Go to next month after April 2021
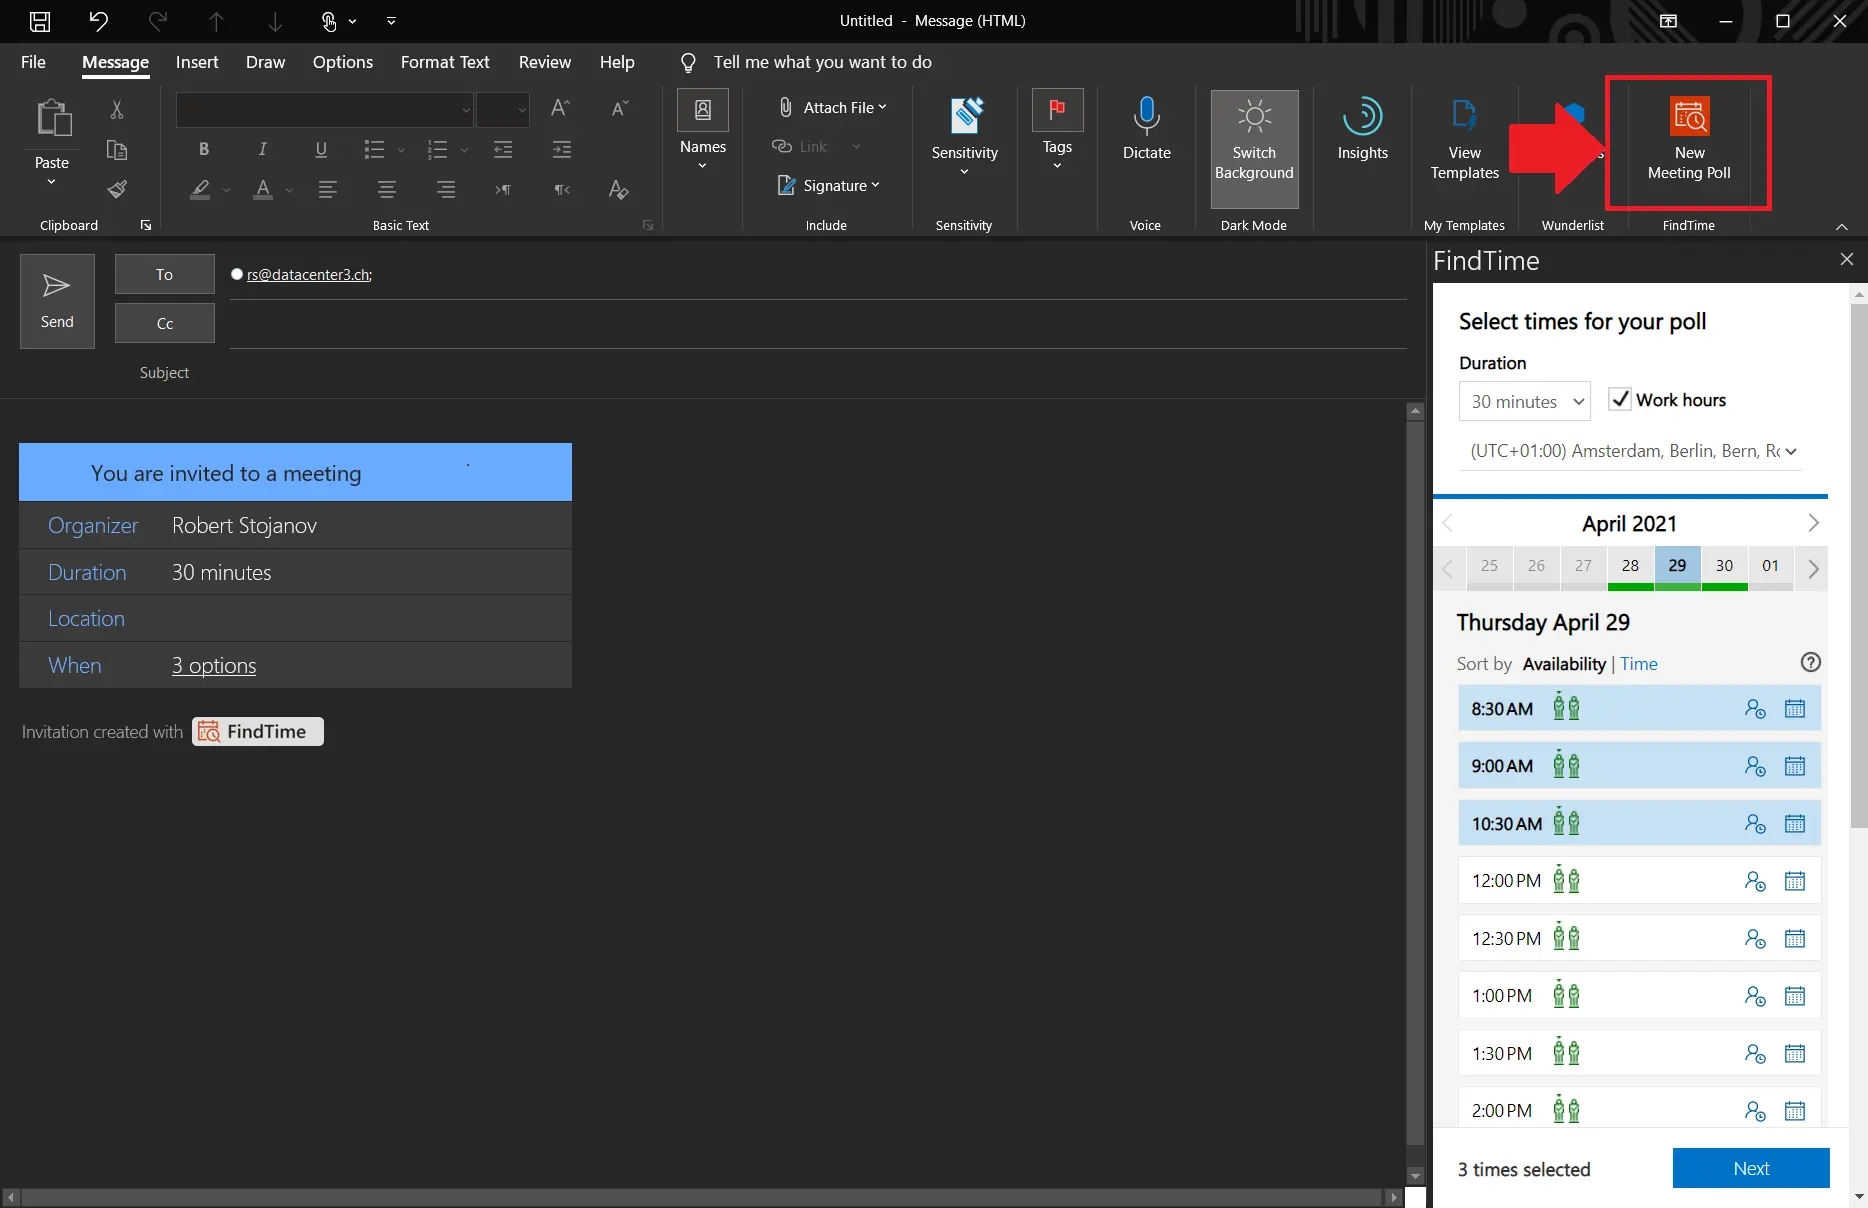 1814,523
